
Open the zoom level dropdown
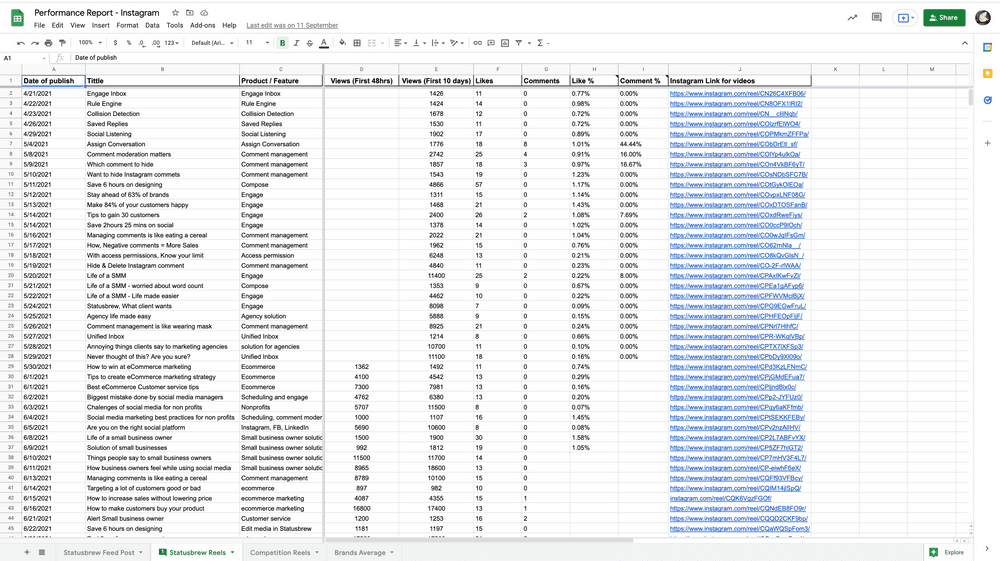tap(89, 43)
